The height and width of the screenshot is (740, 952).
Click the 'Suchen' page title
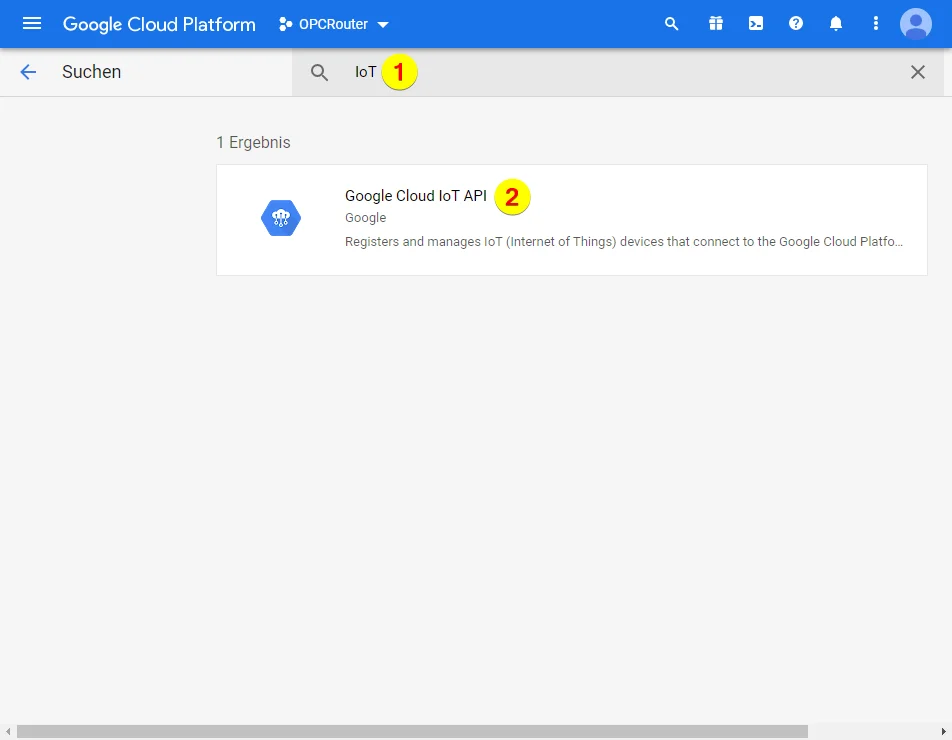(x=92, y=72)
